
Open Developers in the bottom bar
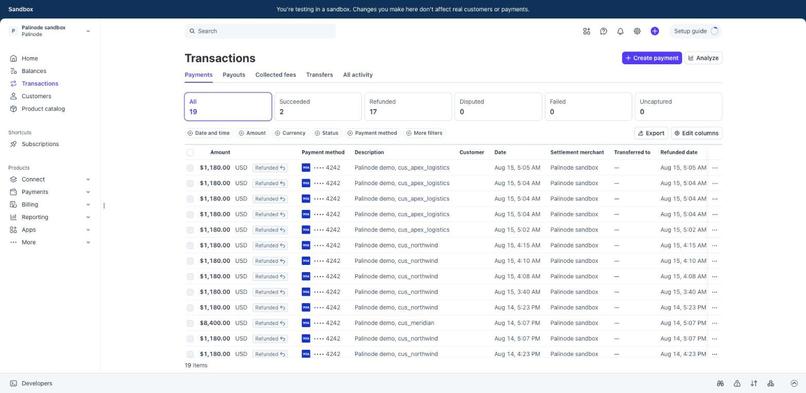click(x=31, y=384)
